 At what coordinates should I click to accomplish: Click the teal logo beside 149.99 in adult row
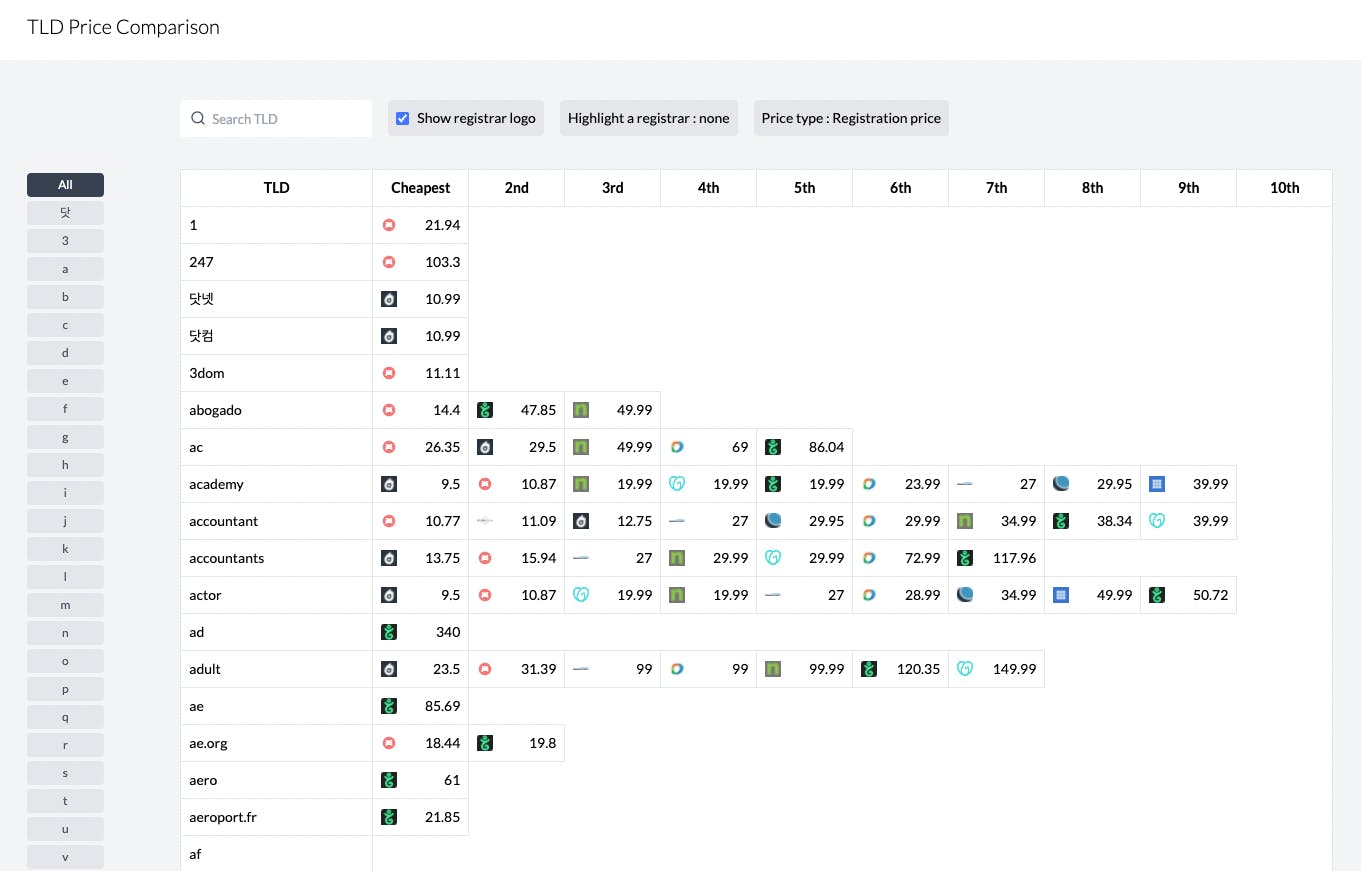point(965,669)
